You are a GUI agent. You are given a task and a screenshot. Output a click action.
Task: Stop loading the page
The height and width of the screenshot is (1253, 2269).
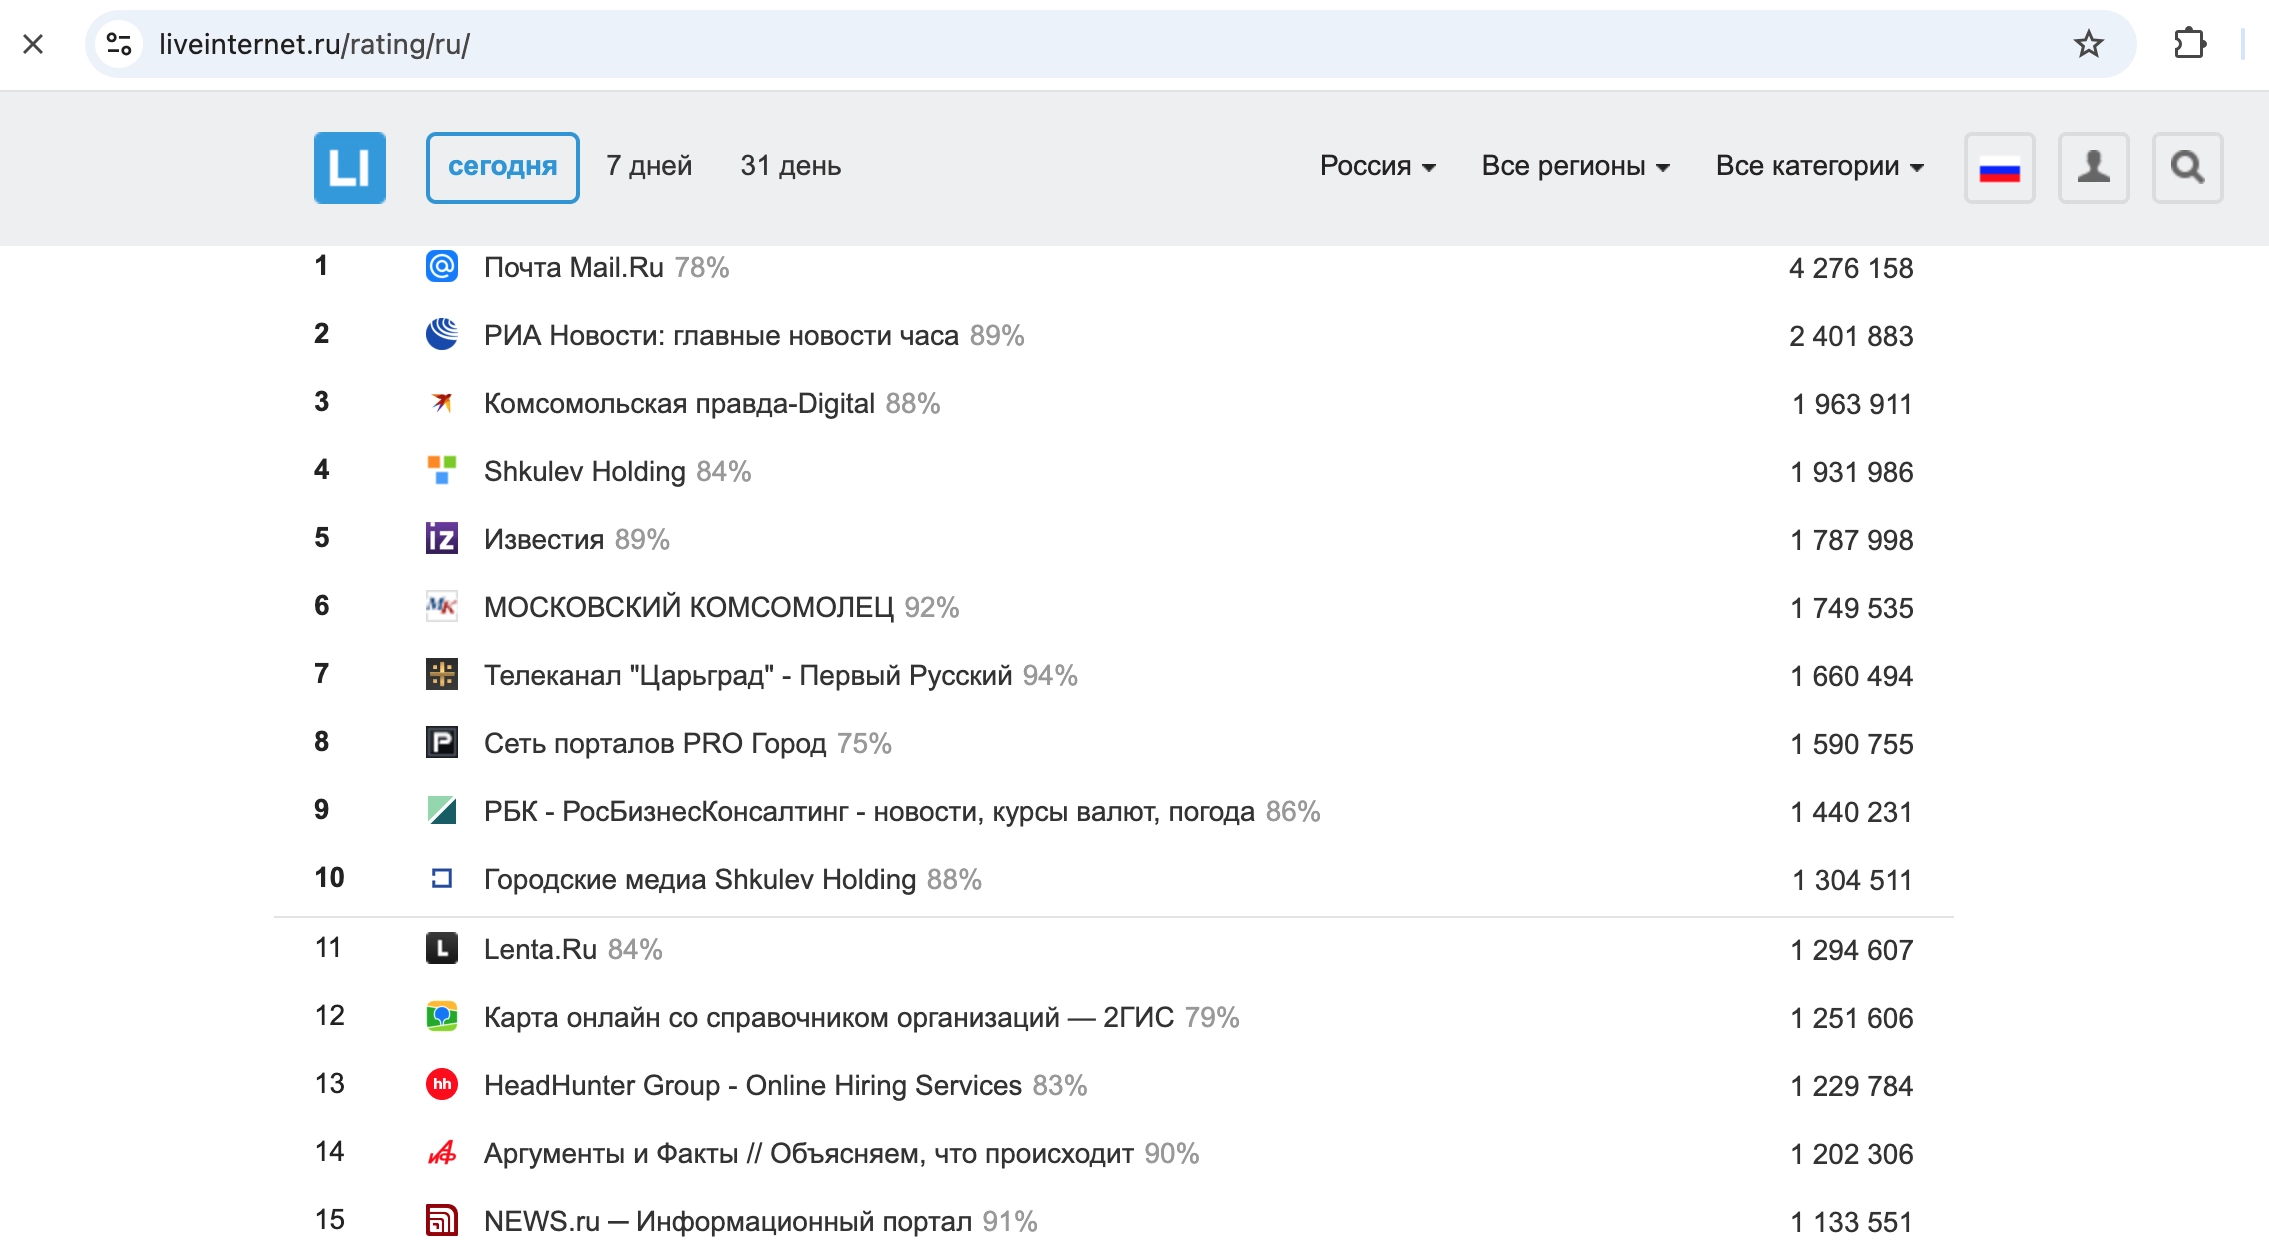(33, 44)
